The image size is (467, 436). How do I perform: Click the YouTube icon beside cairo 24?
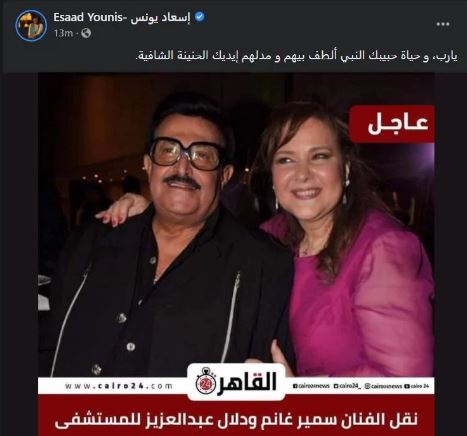(407, 386)
